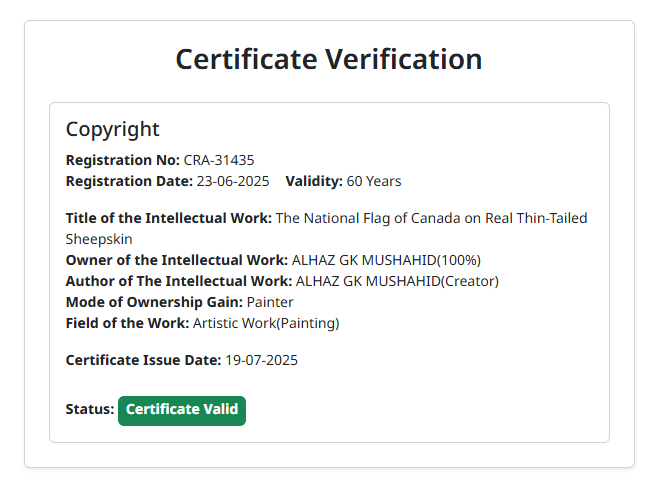Screen dimensions: 647x481
Task: Click the certificate issue date 19-07-2025
Action: click(261, 360)
